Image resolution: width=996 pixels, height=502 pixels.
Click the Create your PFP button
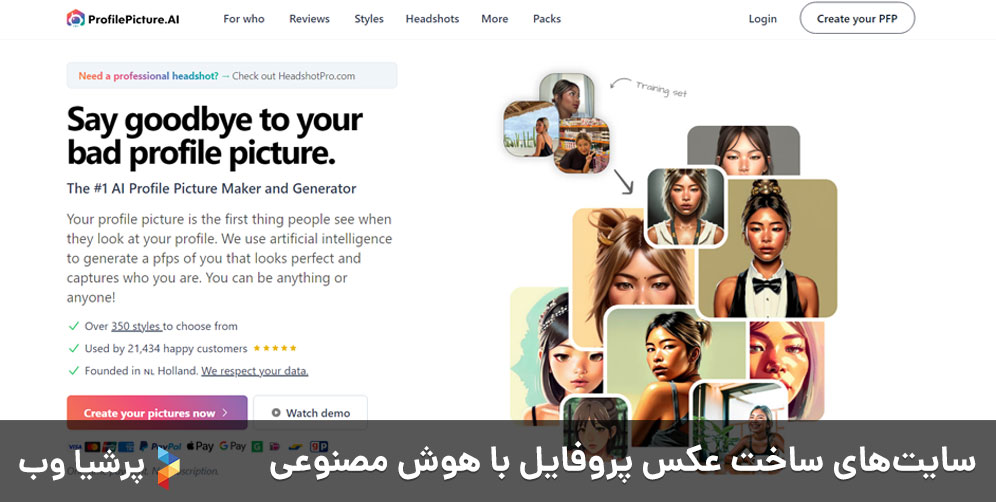pyautogui.click(x=857, y=18)
